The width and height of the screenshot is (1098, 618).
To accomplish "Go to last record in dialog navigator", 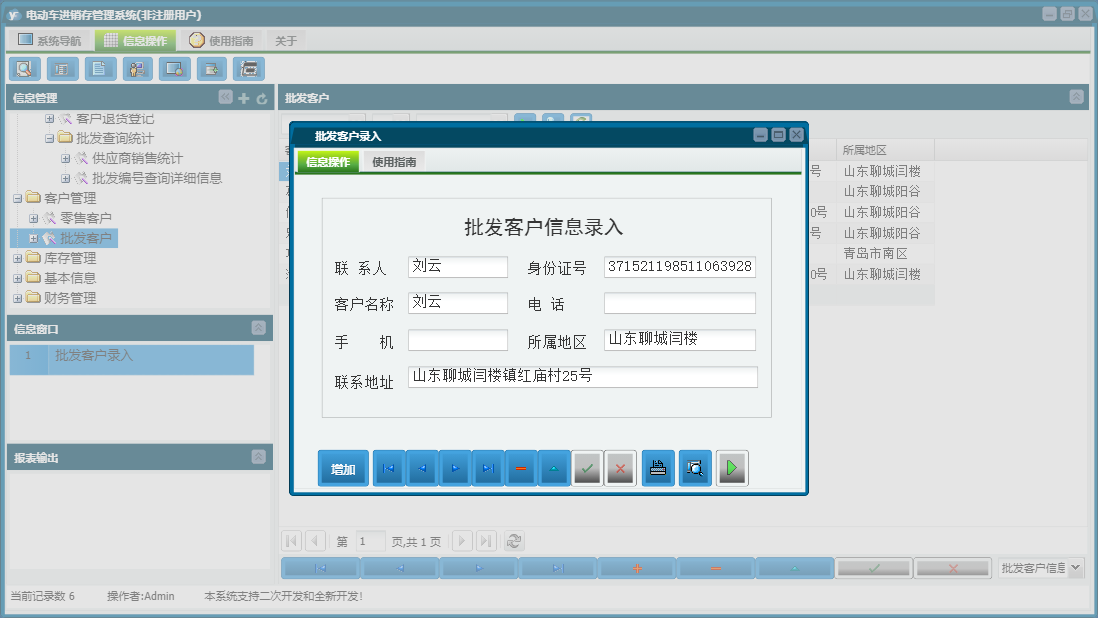I will tap(488, 468).
